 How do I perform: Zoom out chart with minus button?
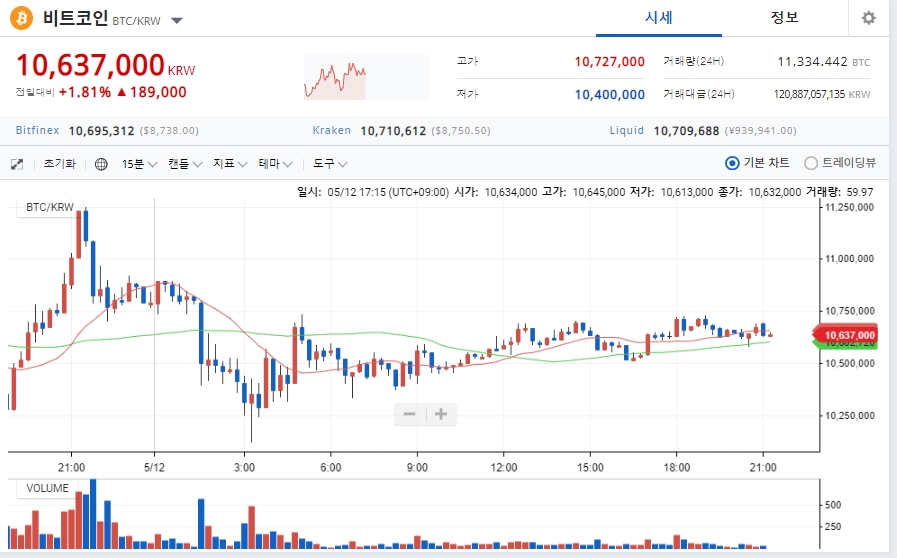tap(410, 414)
